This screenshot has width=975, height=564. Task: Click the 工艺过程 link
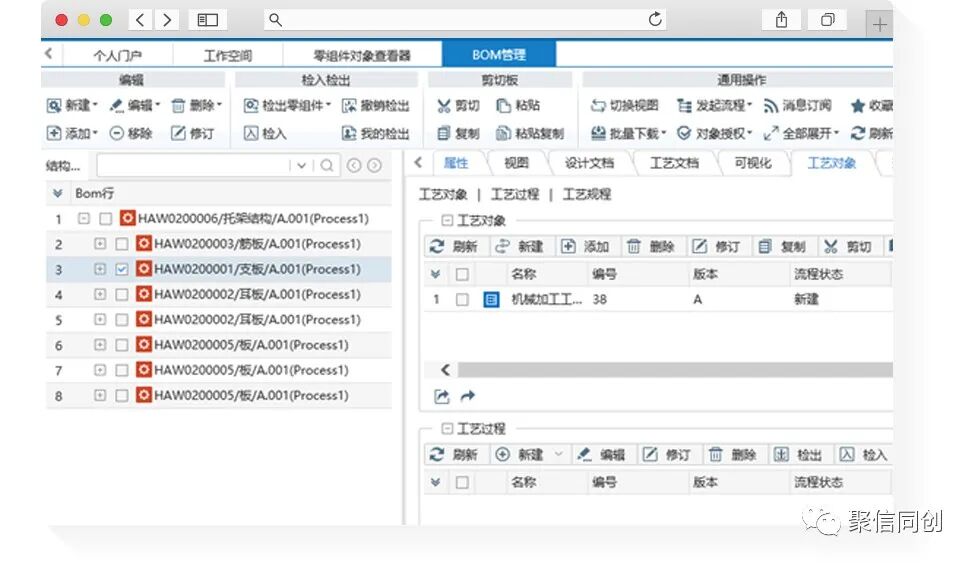tap(515, 195)
